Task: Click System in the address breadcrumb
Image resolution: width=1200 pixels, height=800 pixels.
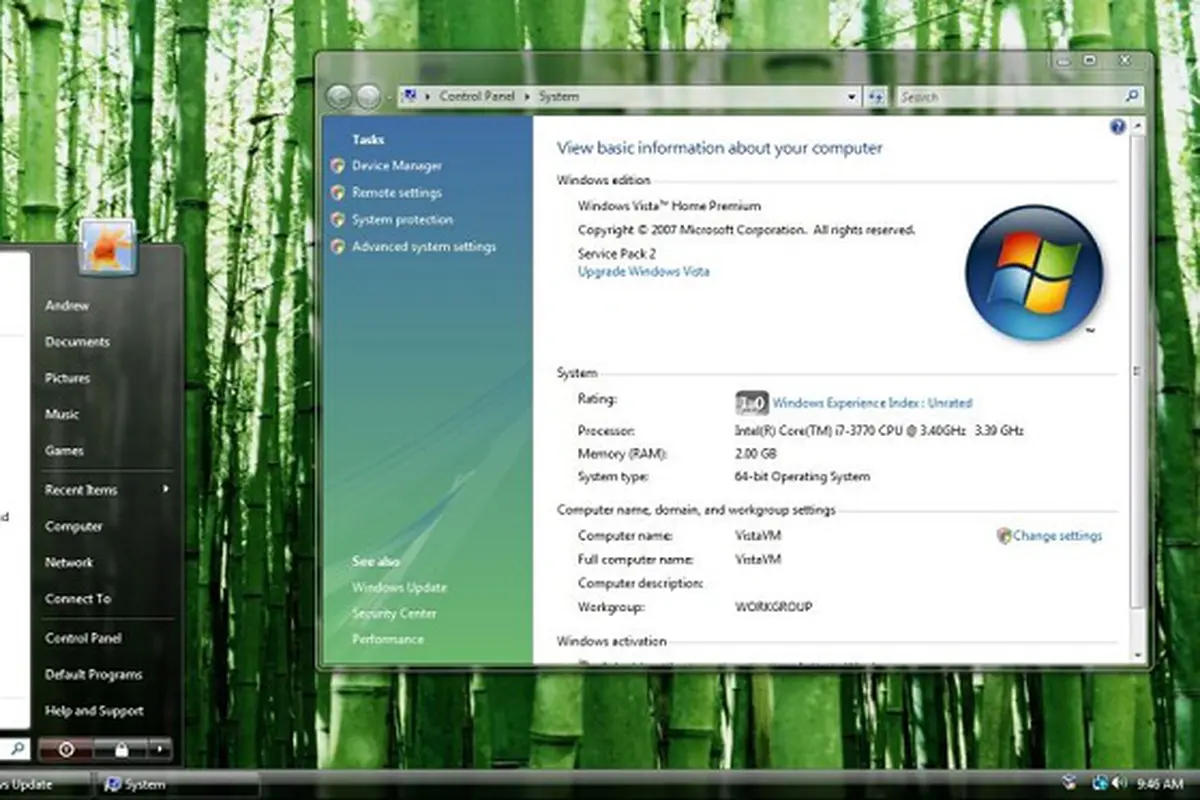Action: click(x=559, y=97)
